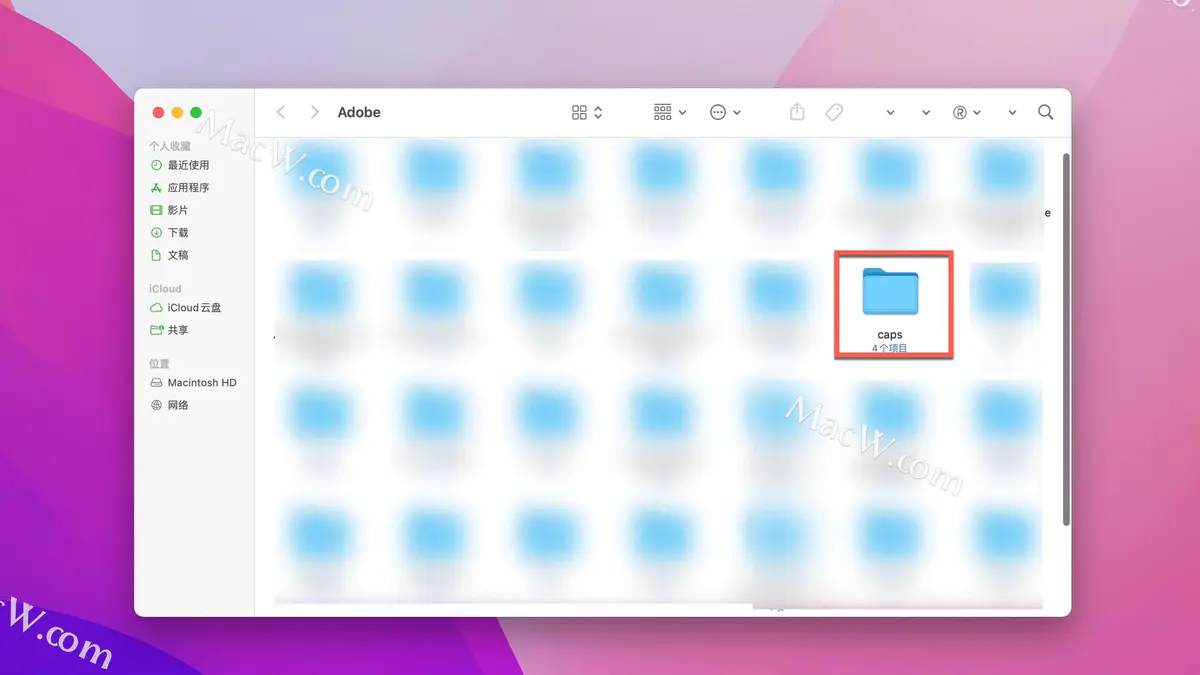Click the back navigation arrow
The height and width of the screenshot is (675, 1200).
click(x=281, y=112)
